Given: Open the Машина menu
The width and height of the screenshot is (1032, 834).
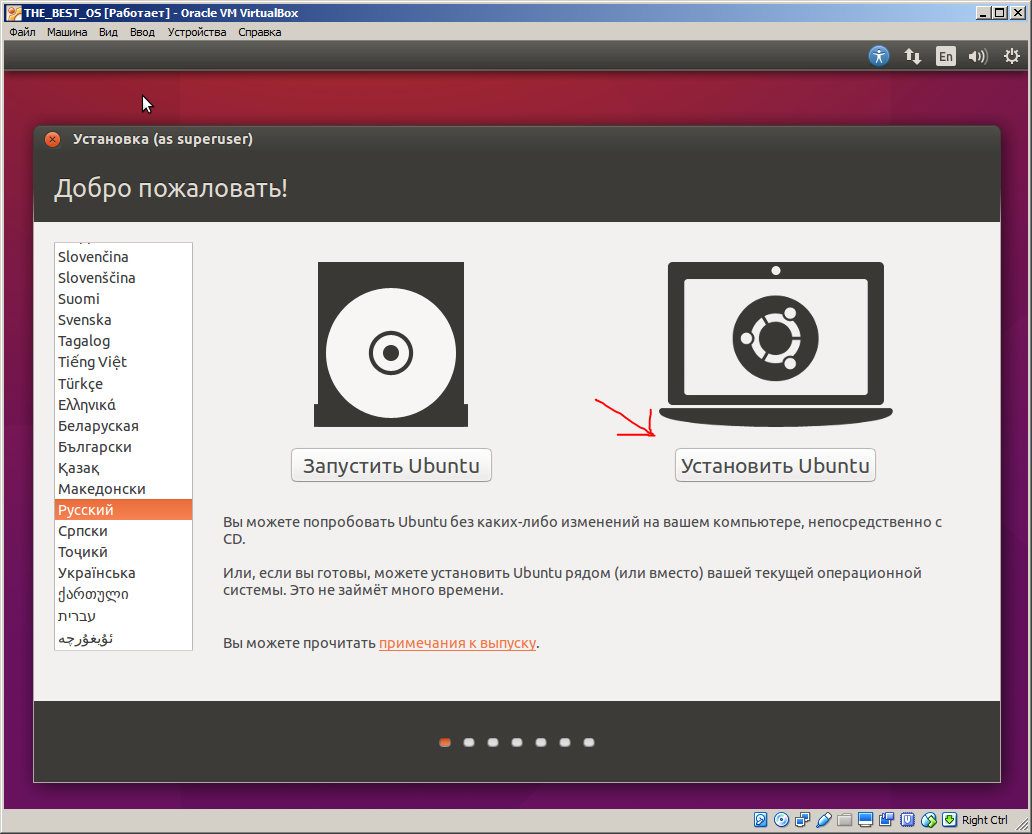Looking at the screenshot, I should click(x=66, y=32).
